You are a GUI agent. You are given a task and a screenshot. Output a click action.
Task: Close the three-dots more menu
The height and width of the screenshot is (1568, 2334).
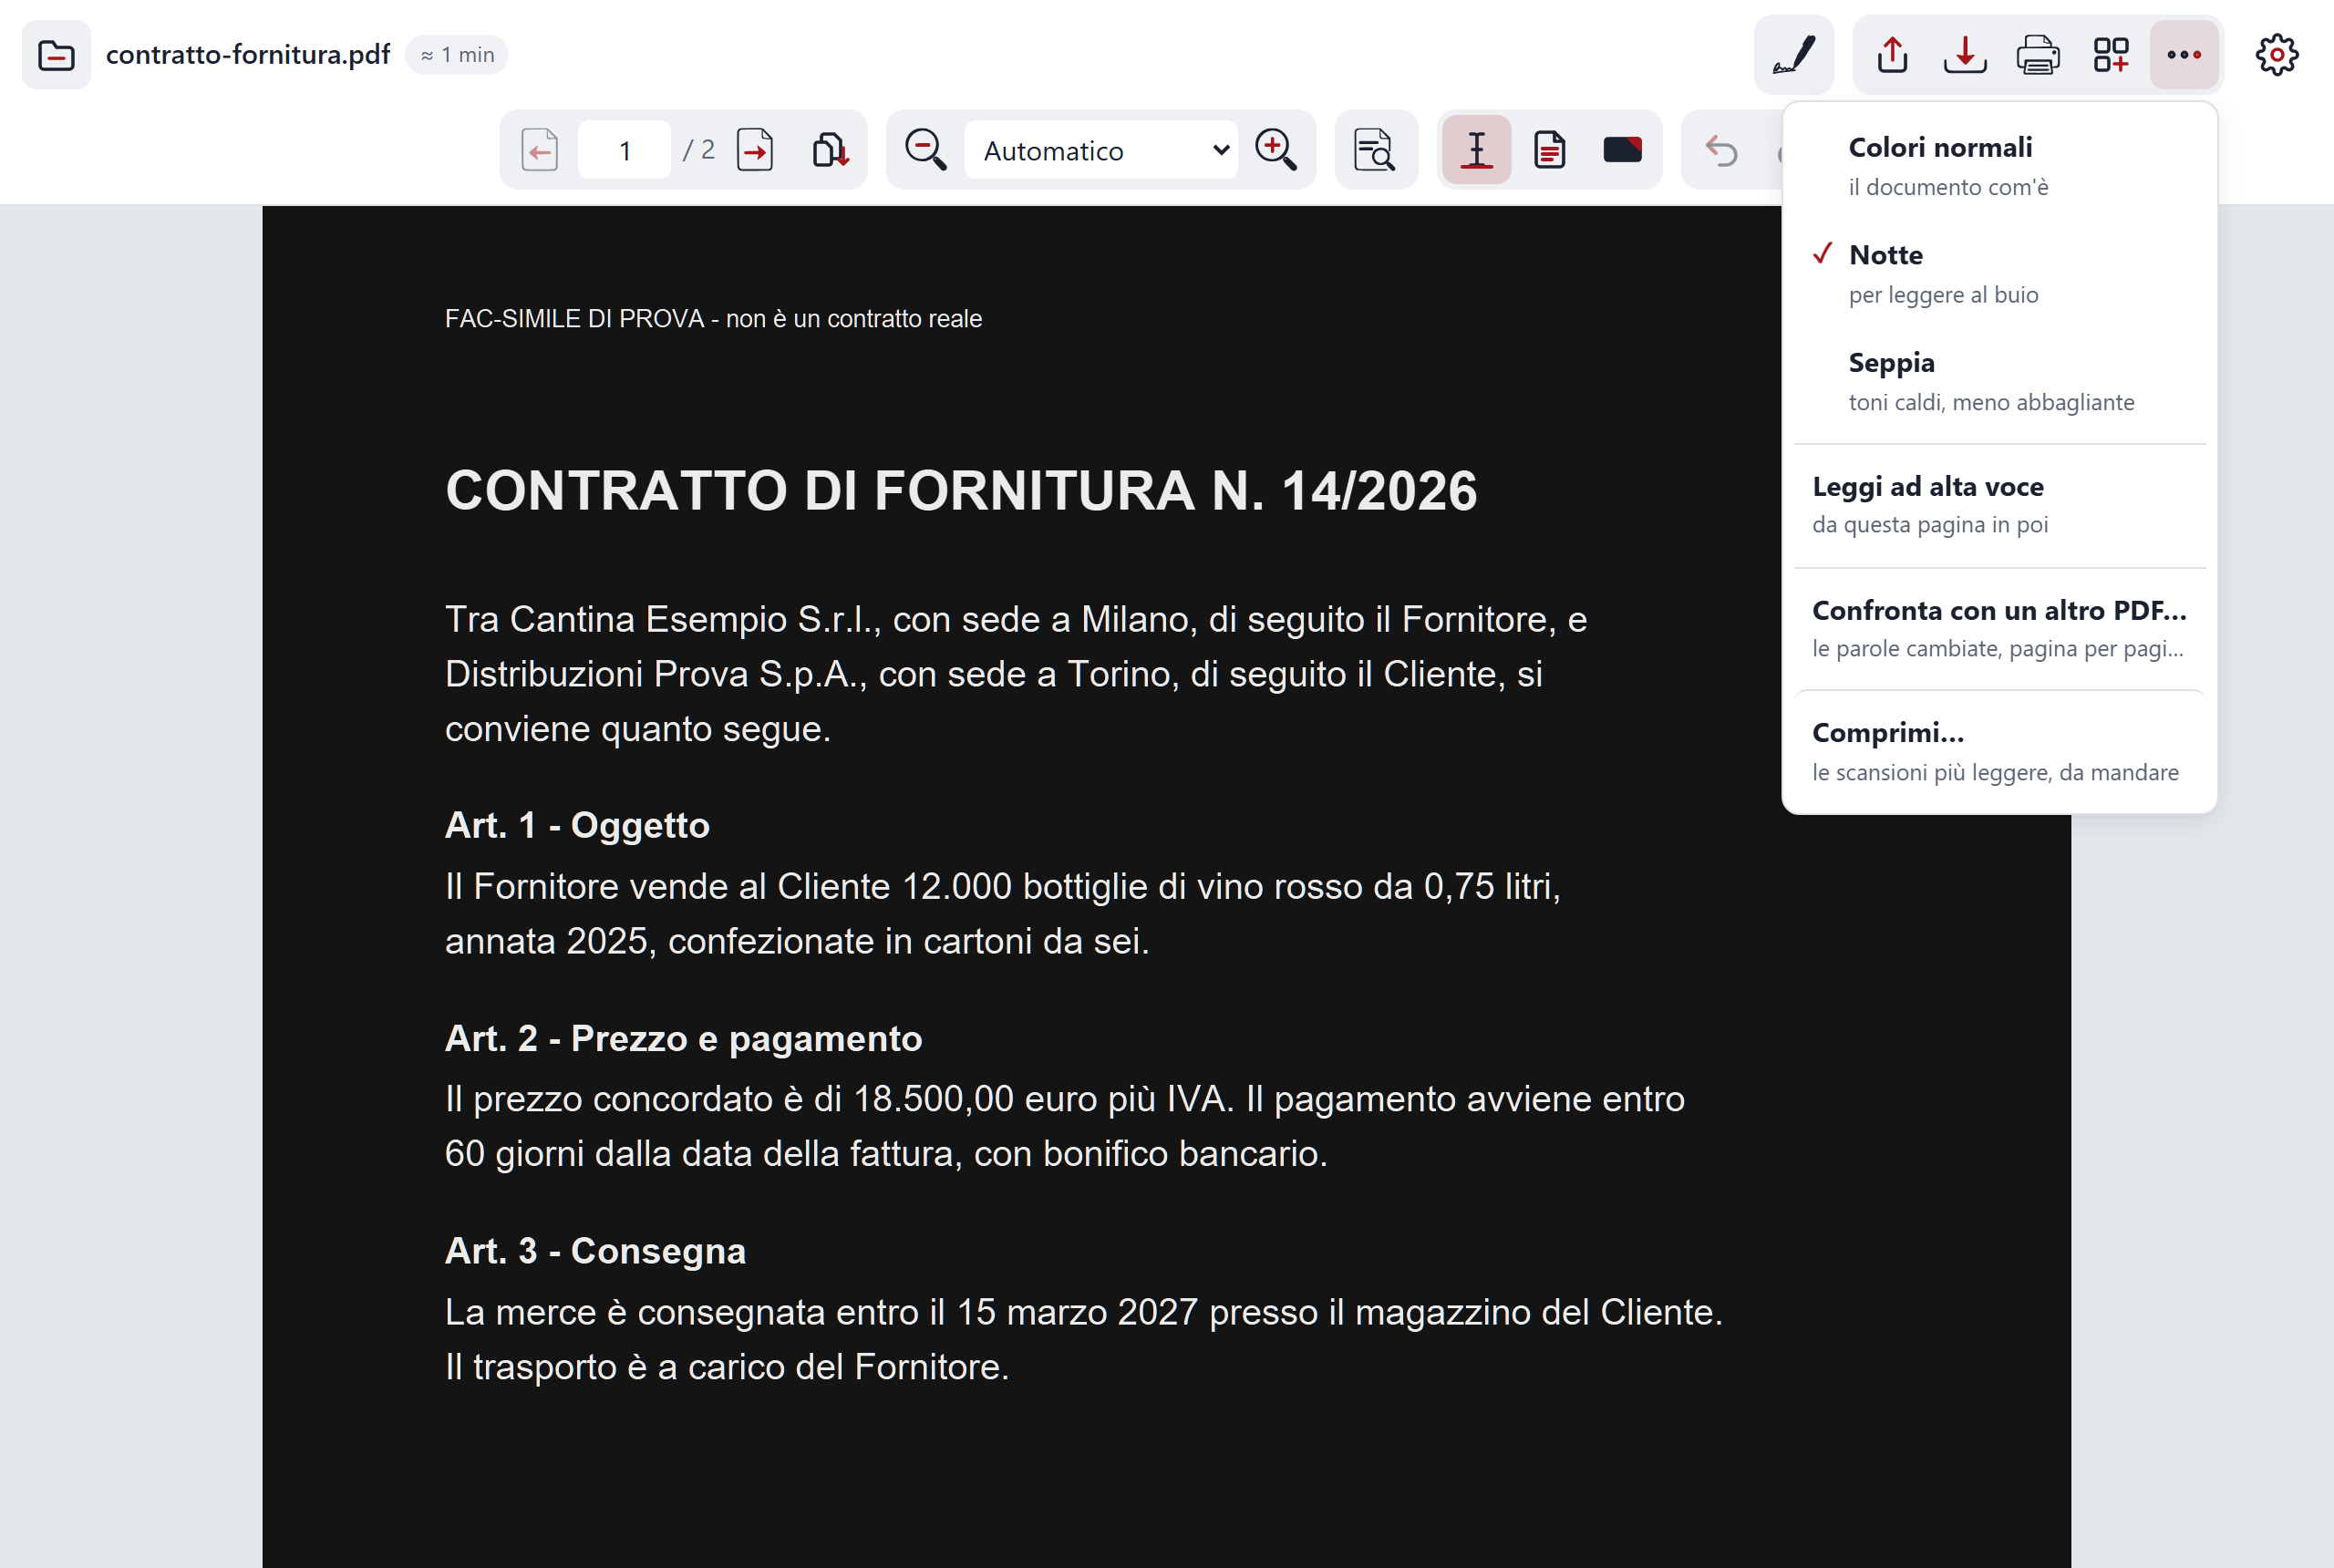pyautogui.click(x=2184, y=55)
